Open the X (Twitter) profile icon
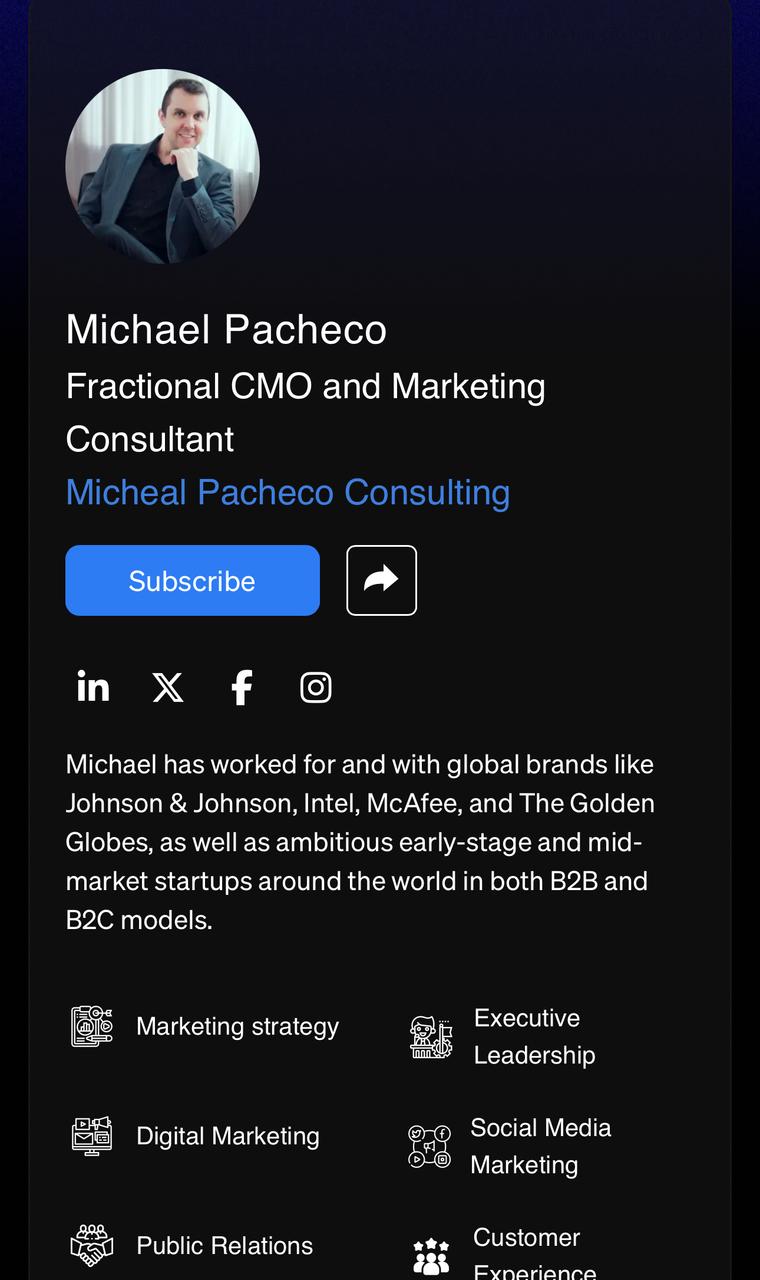760x1280 pixels. 168,687
